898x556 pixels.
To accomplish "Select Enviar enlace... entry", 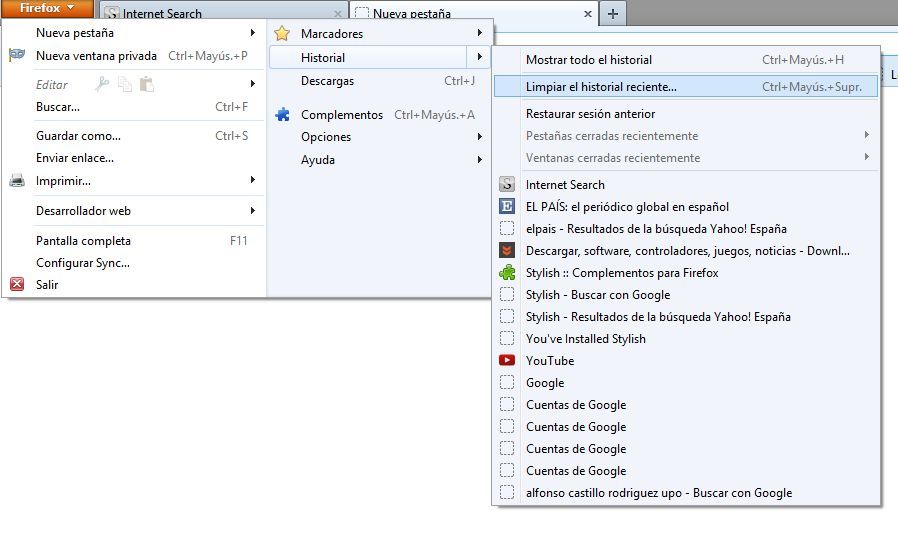I will click(135, 157).
